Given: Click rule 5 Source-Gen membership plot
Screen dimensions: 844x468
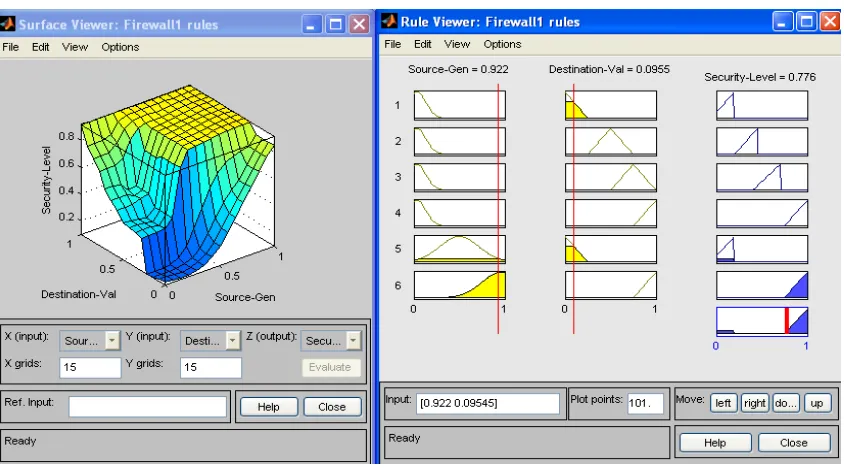Looking at the screenshot, I should pyautogui.click(x=460, y=249).
